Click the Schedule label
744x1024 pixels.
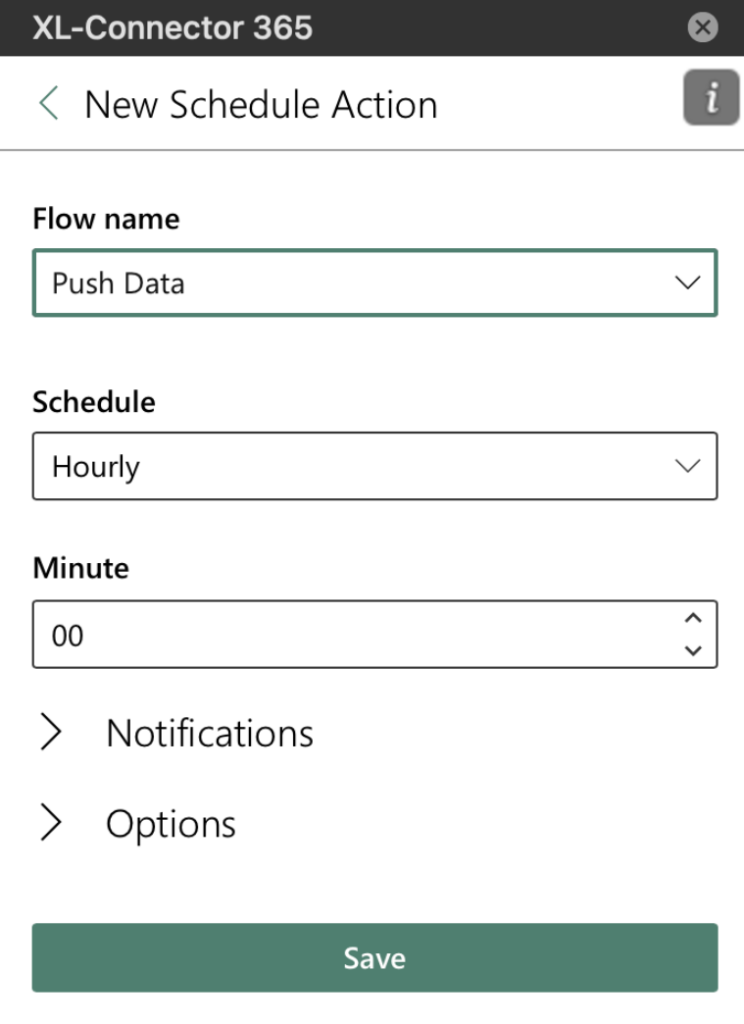tap(94, 402)
